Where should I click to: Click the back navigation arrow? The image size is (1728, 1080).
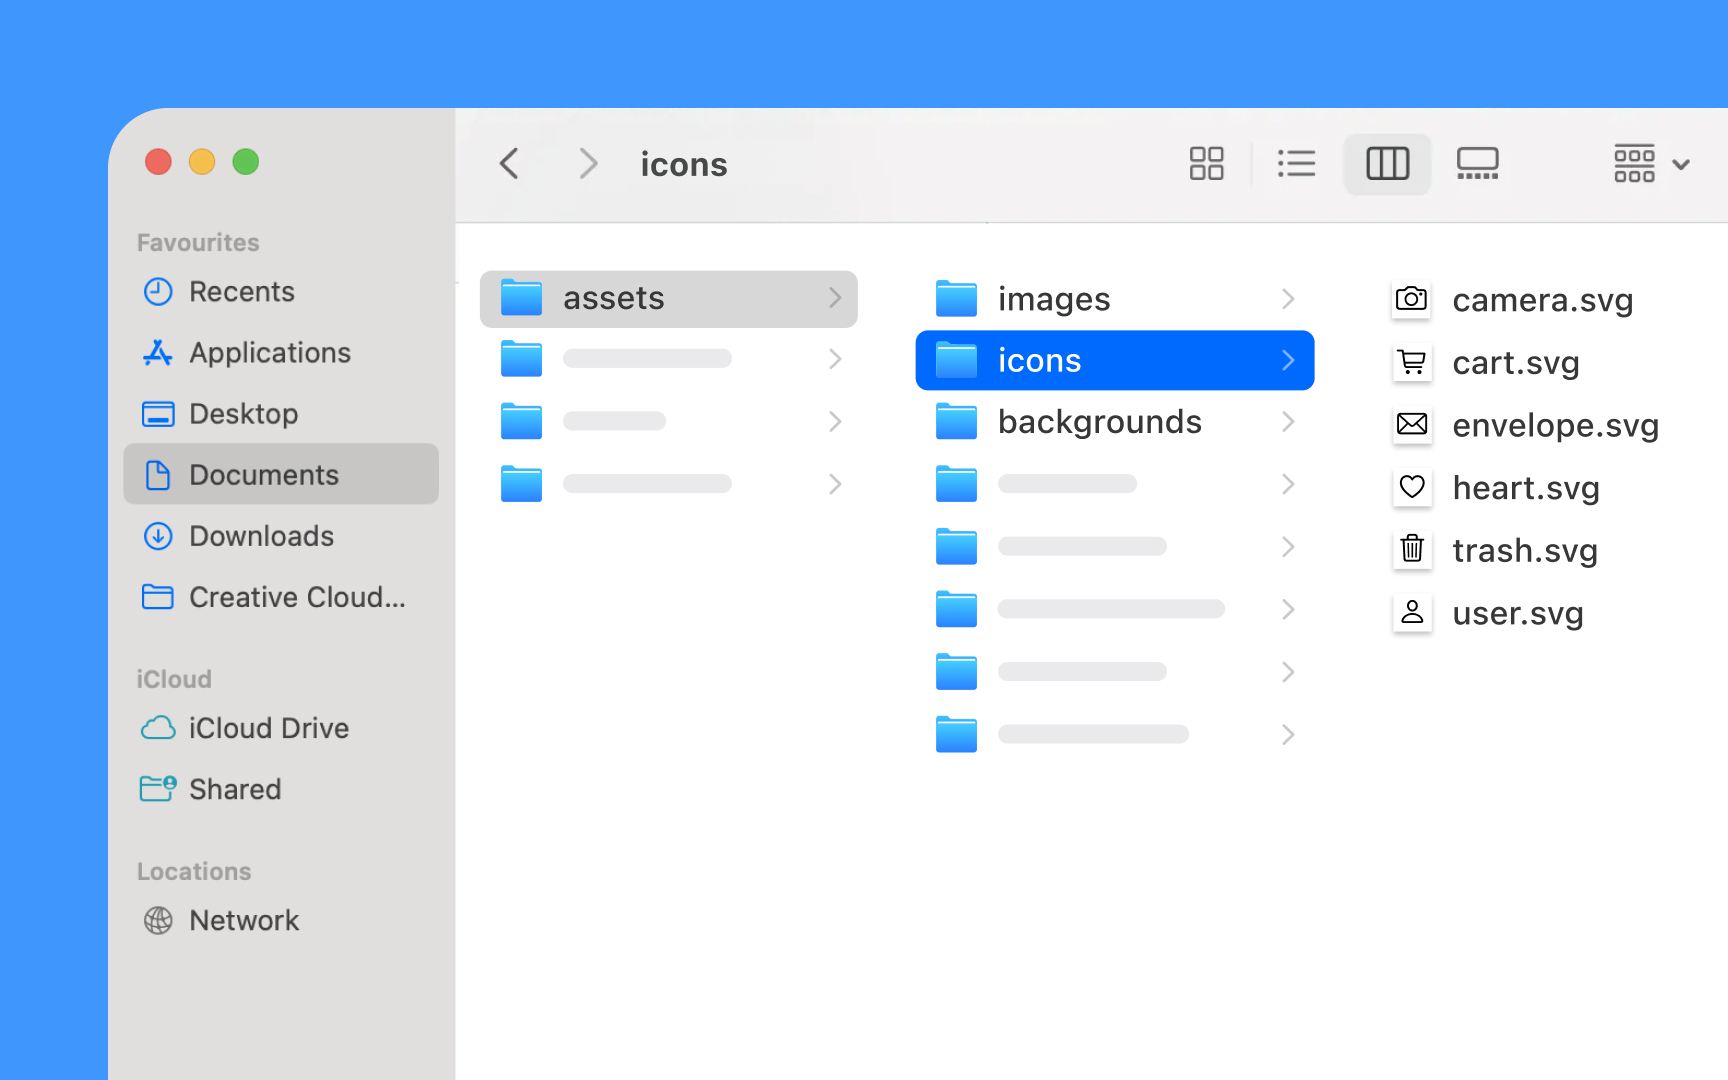tap(508, 163)
